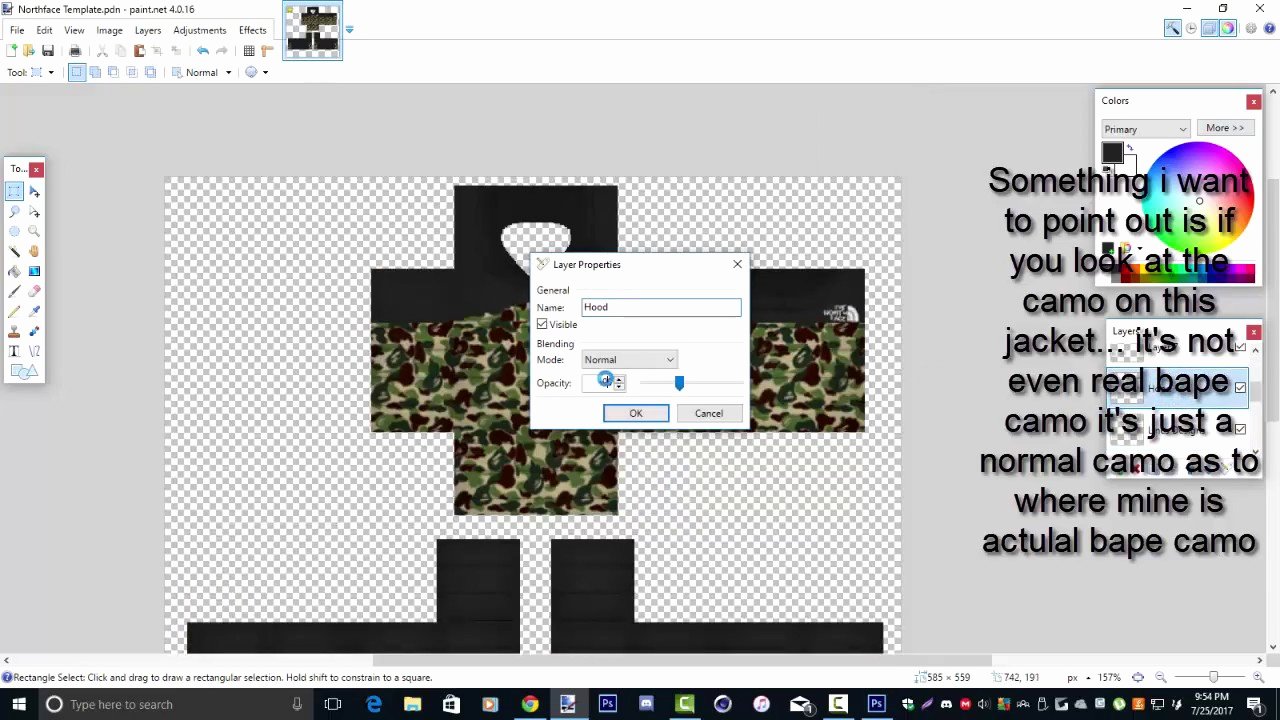Screen dimensions: 1280x720
Task: Click the primary black color swatch
Action: click(1112, 153)
